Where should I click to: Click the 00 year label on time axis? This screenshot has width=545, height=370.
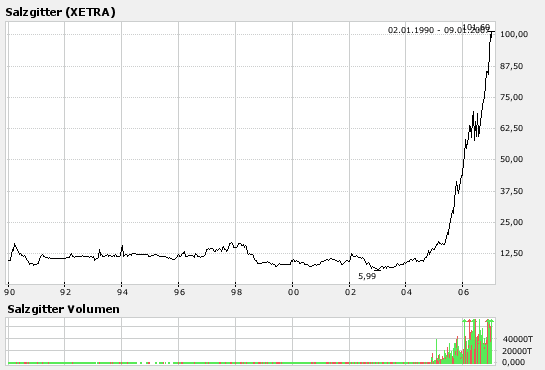click(293, 292)
